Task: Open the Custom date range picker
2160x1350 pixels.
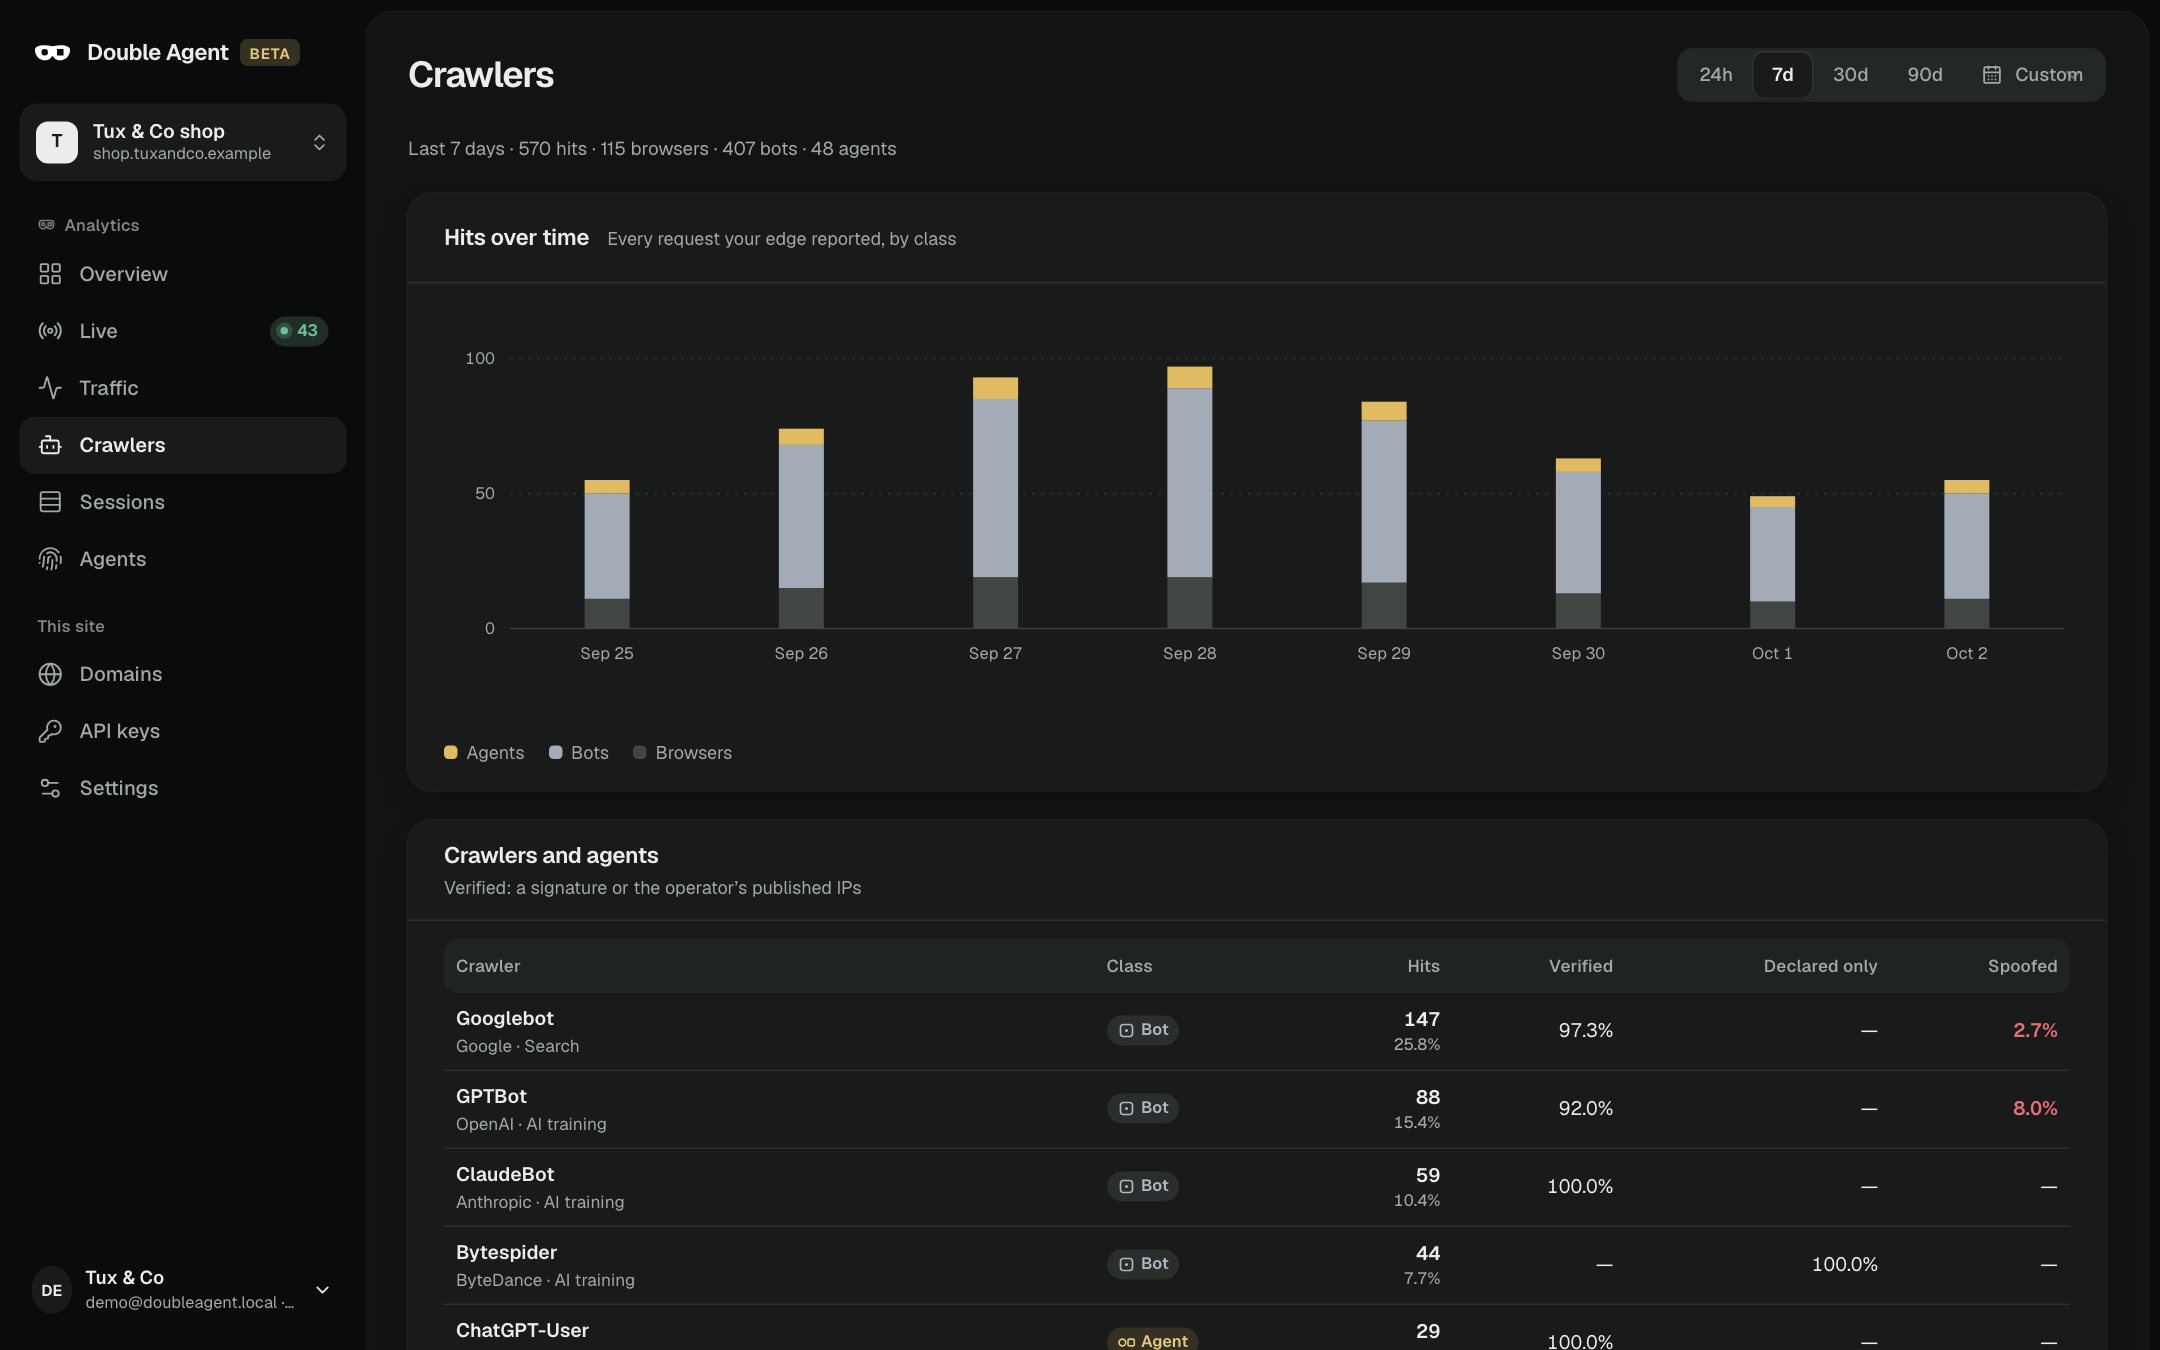Action: coord(2032,75)
